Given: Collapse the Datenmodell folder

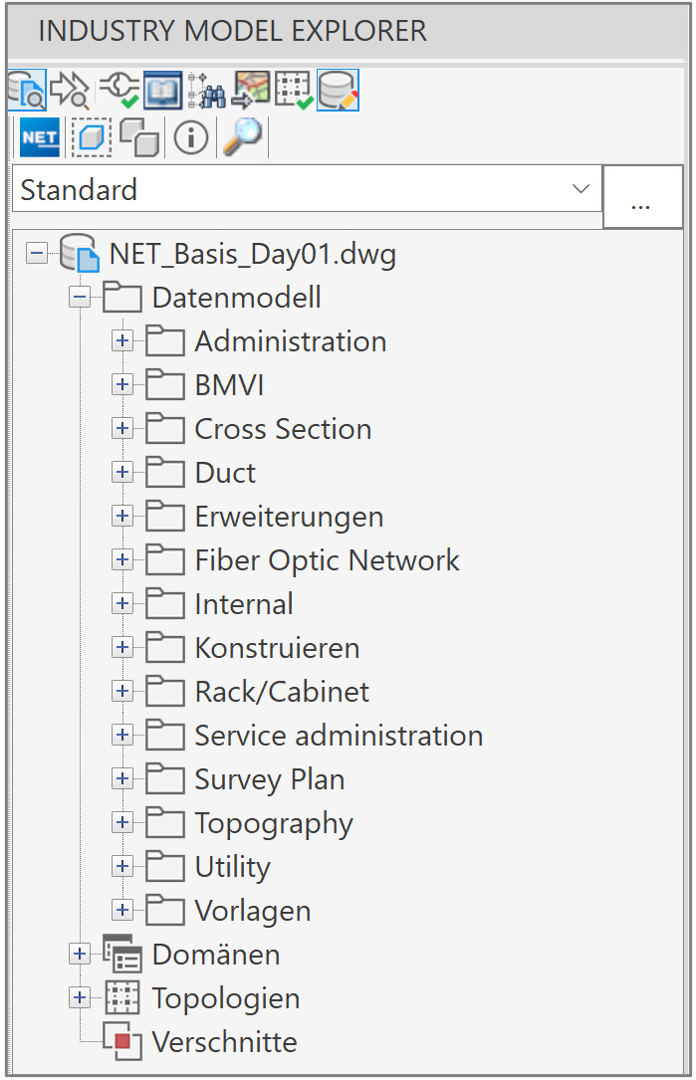Looking at the screenshot, I should (x=78, y=297).
